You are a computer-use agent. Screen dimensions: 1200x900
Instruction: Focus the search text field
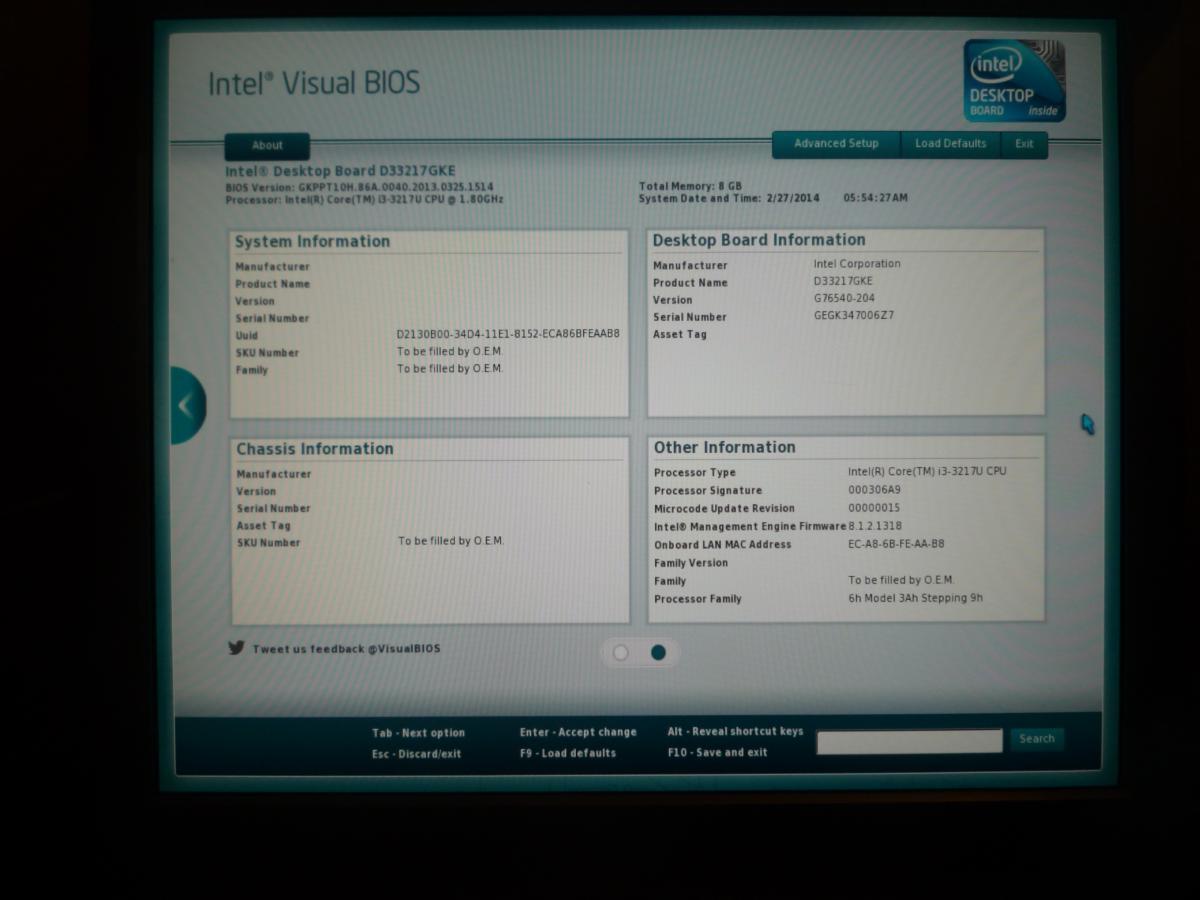tap(909, 741)
